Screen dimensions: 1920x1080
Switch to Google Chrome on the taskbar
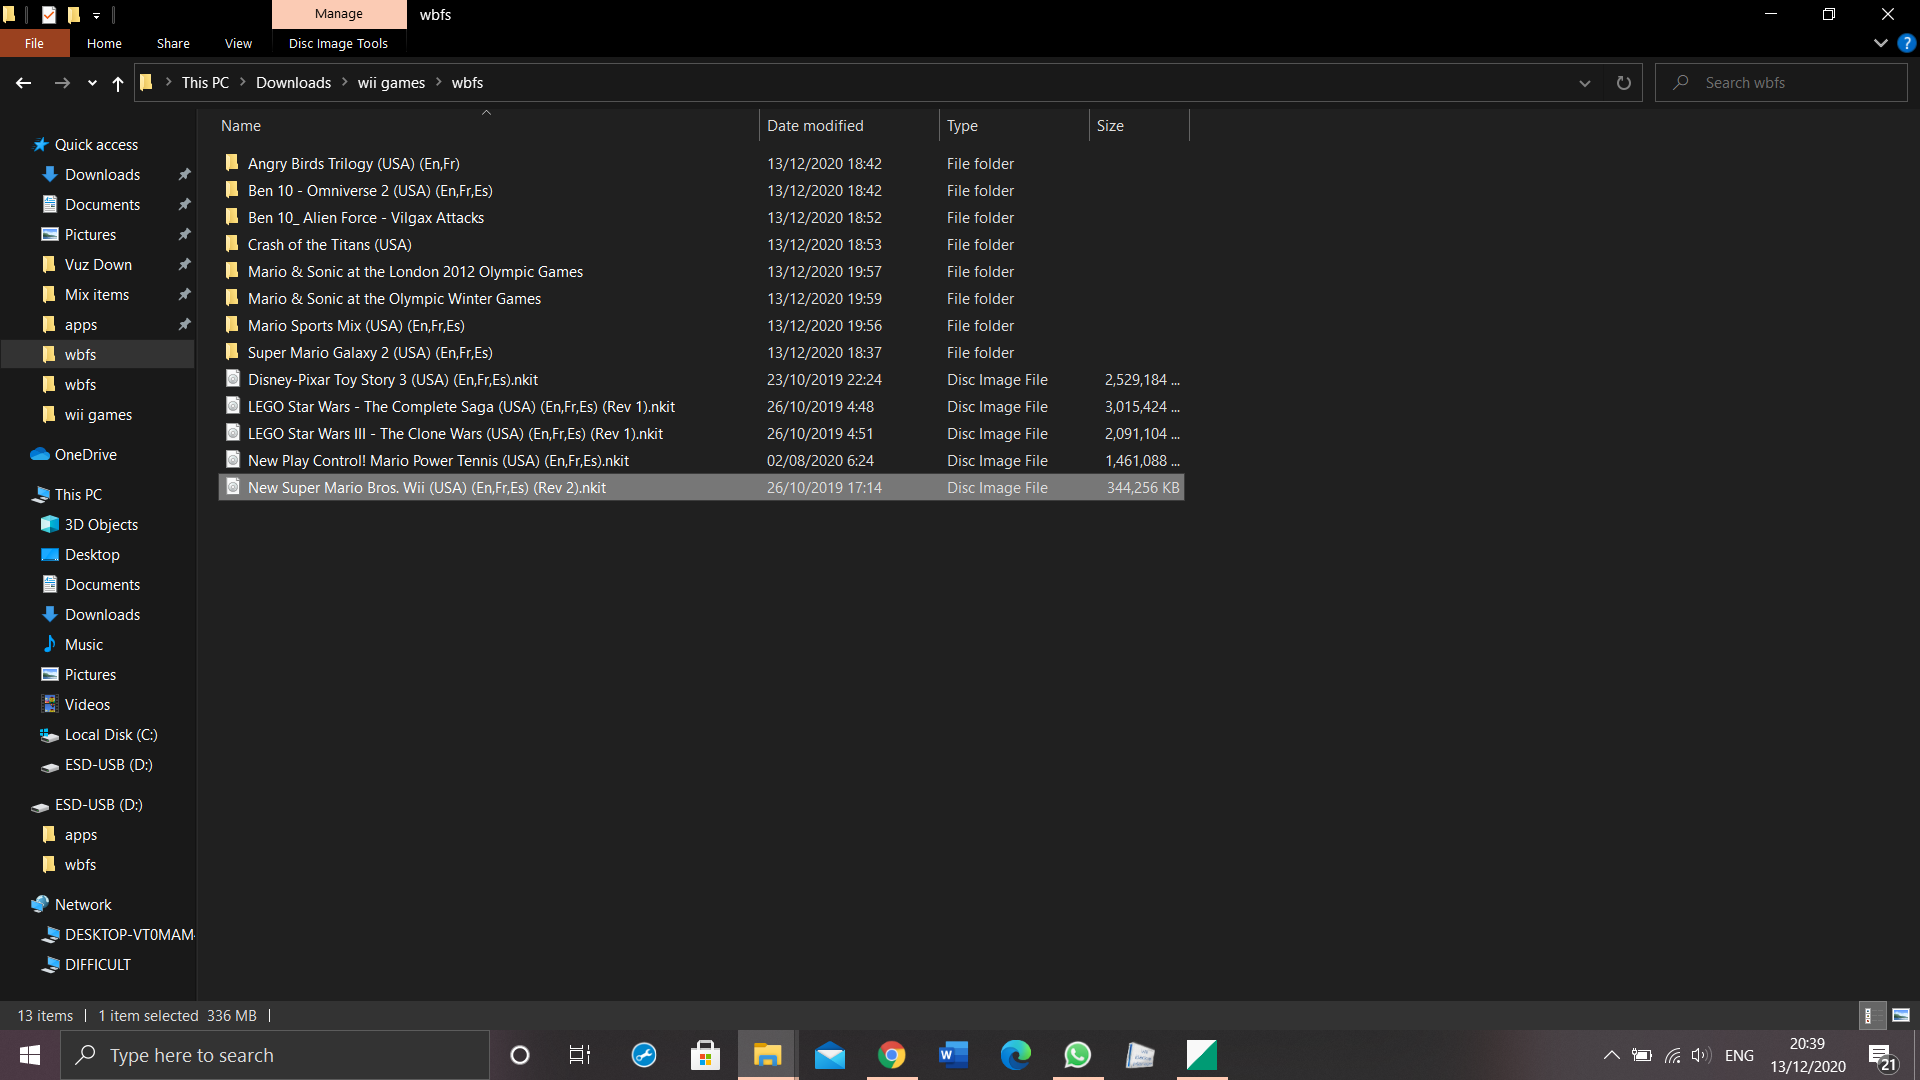(x=892, y=1055)
